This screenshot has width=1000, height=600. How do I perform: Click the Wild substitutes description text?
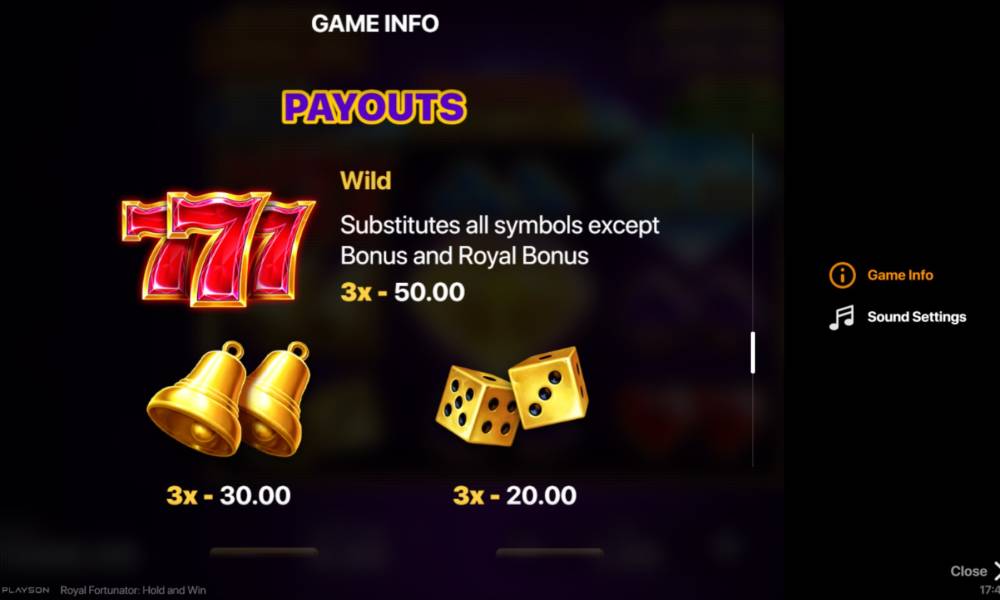click(x=499, y=240)
